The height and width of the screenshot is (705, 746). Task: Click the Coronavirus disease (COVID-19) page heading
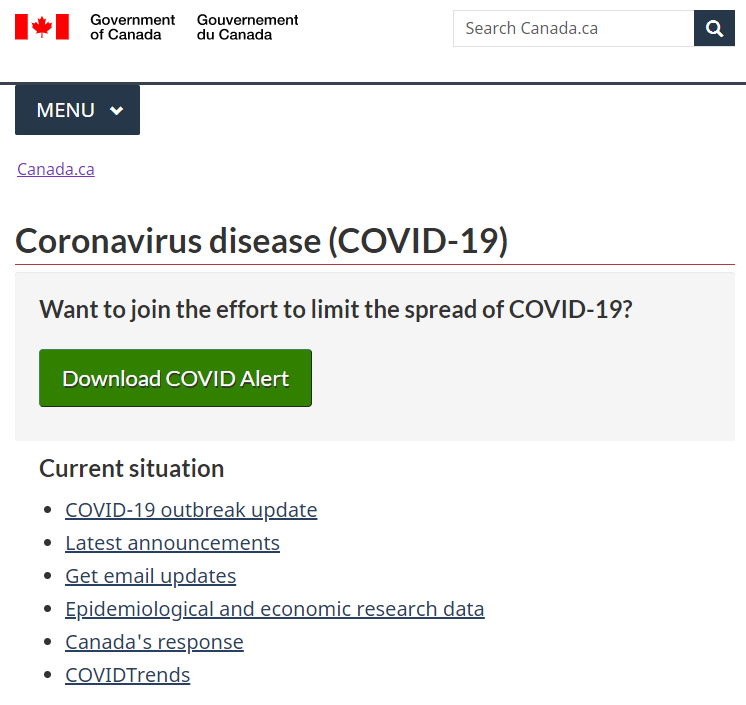[262, 241]
